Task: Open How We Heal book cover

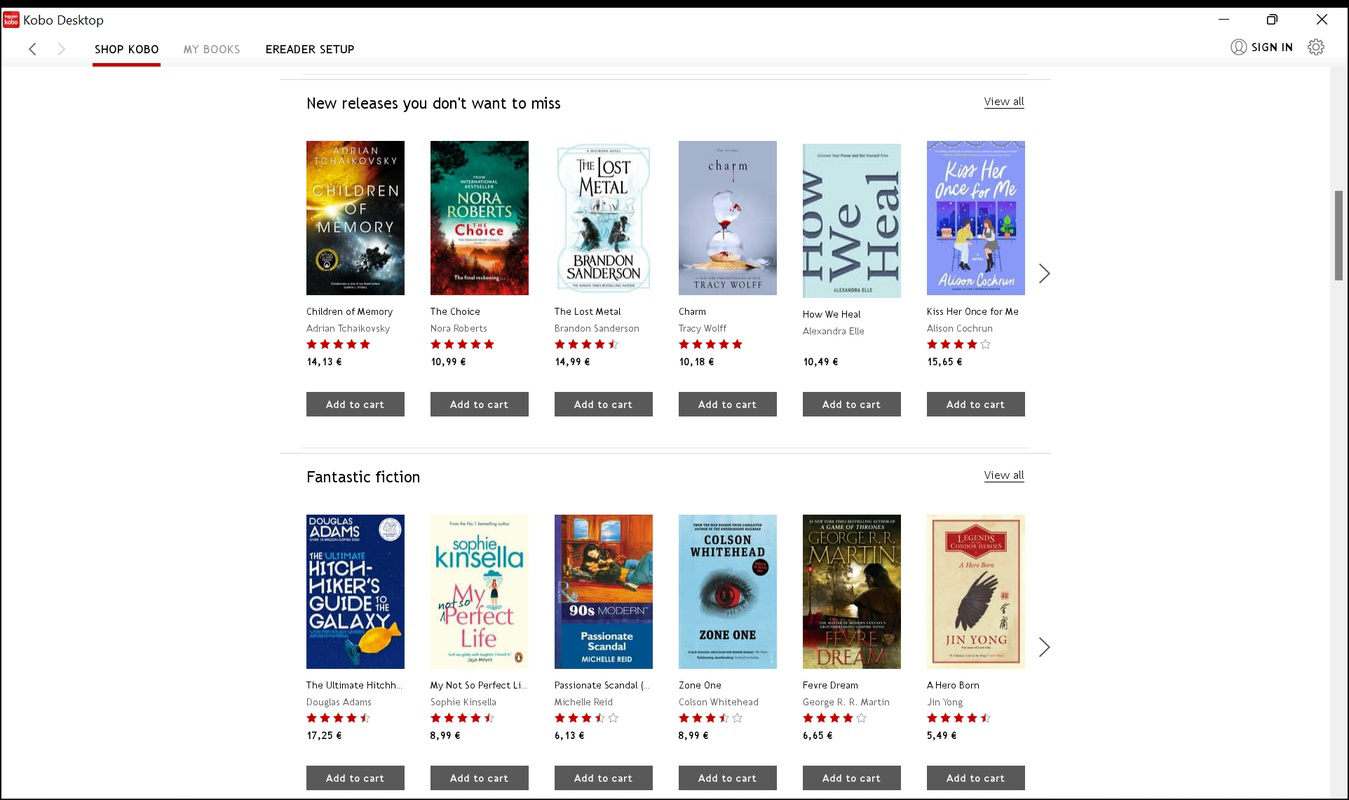Action: [x=851, y=220]
